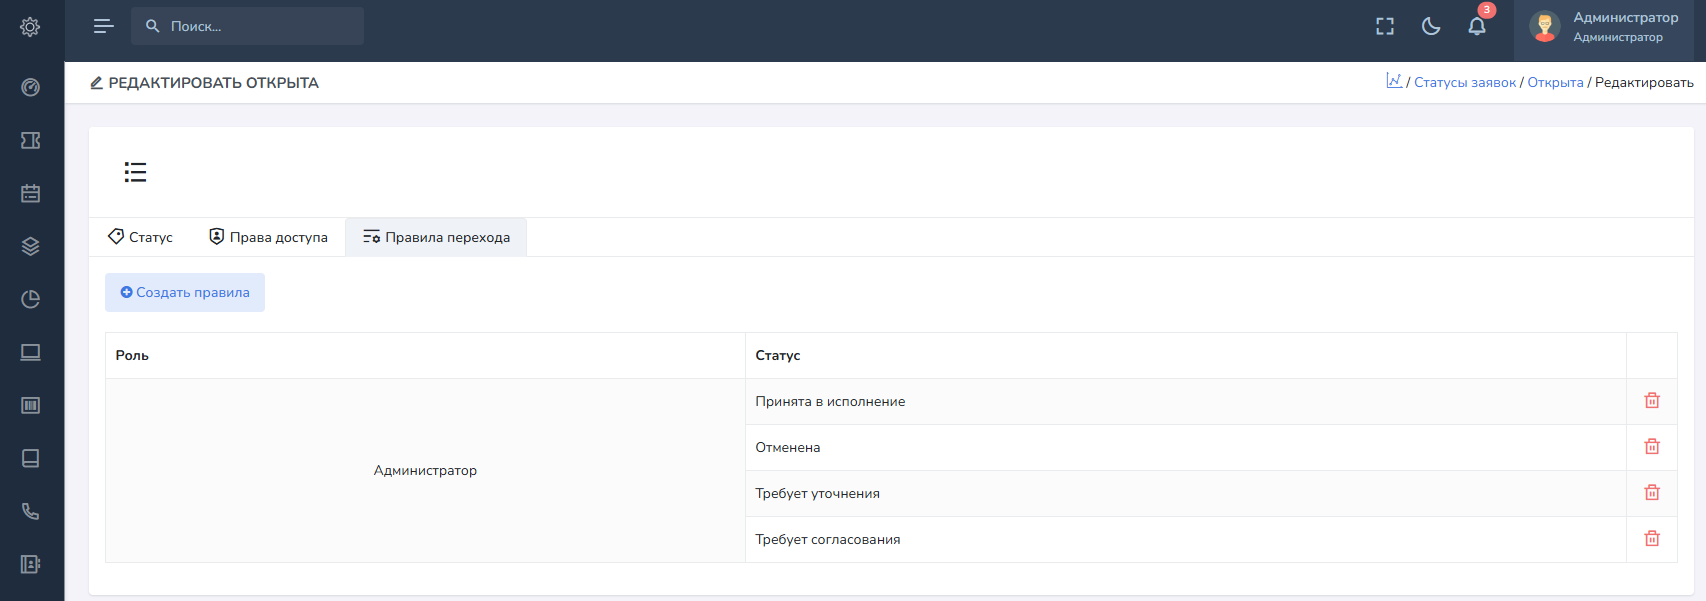Collapse the sidebar with hamburger menu button
1706x601 pixels.
coord(103,26)
